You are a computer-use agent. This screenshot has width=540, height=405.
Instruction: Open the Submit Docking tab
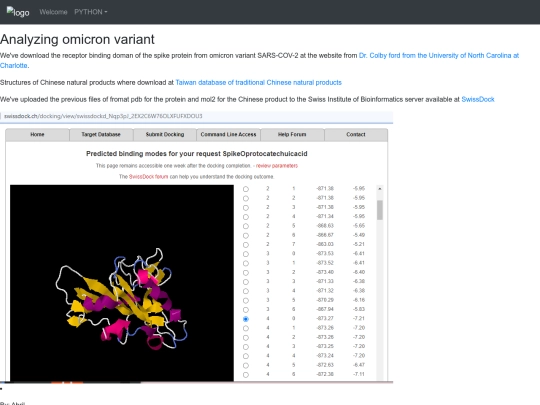(165, 135)
